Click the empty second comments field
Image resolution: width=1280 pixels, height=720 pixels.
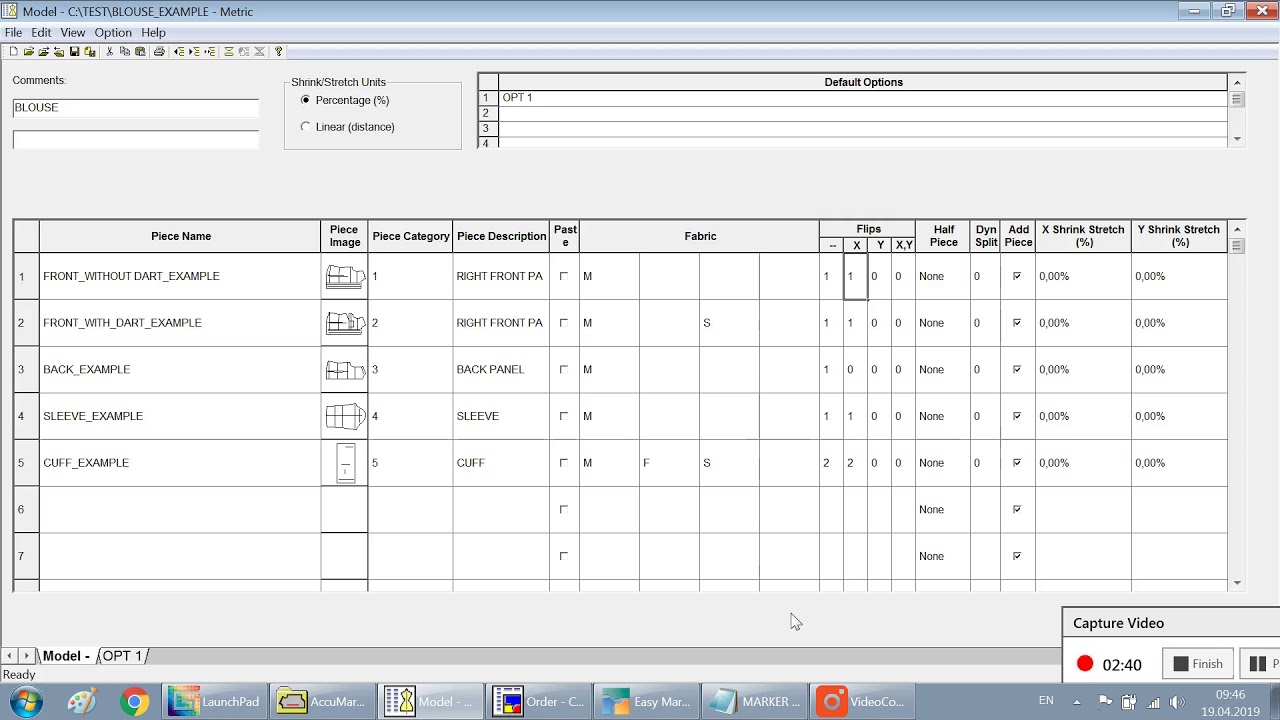pyautogui.click(x=136, y=140)
